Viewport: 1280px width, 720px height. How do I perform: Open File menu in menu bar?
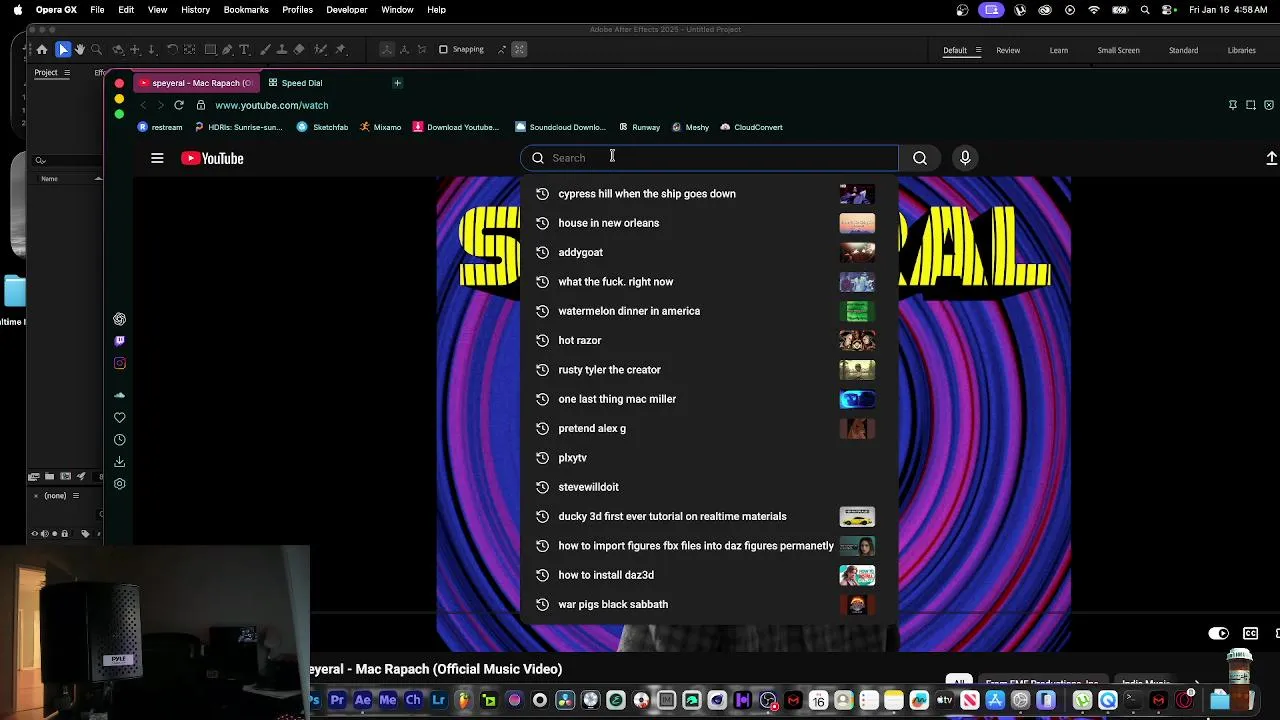tap(97, 10)
